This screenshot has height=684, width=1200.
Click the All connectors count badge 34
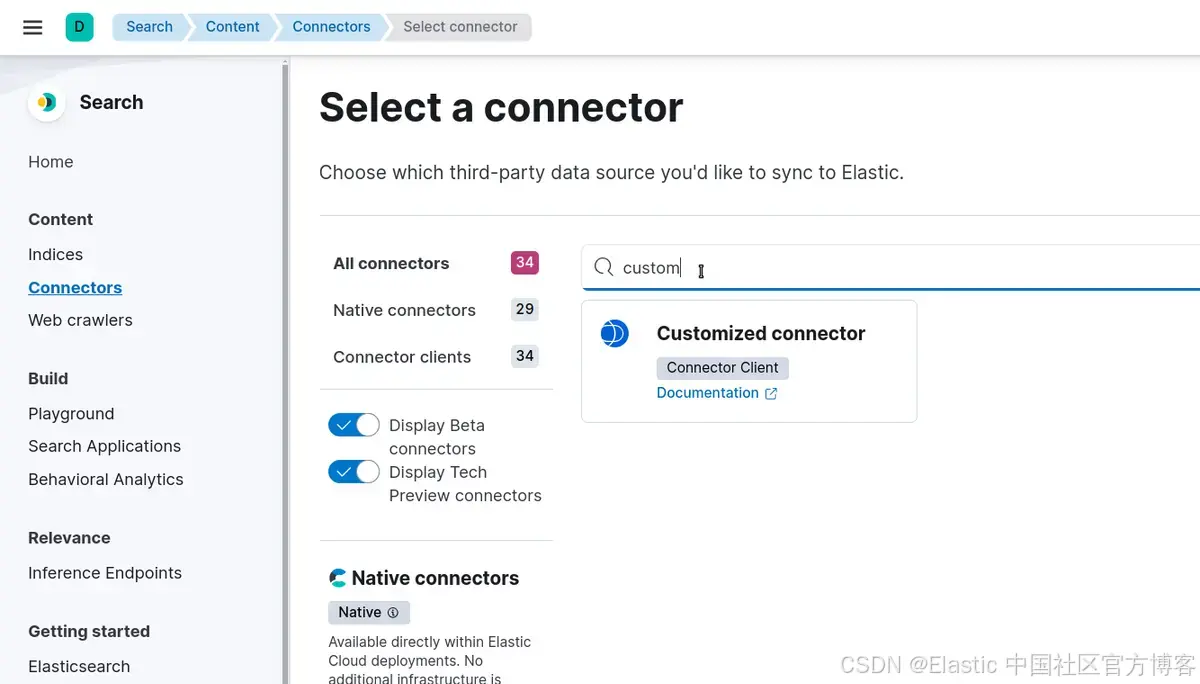525,263
